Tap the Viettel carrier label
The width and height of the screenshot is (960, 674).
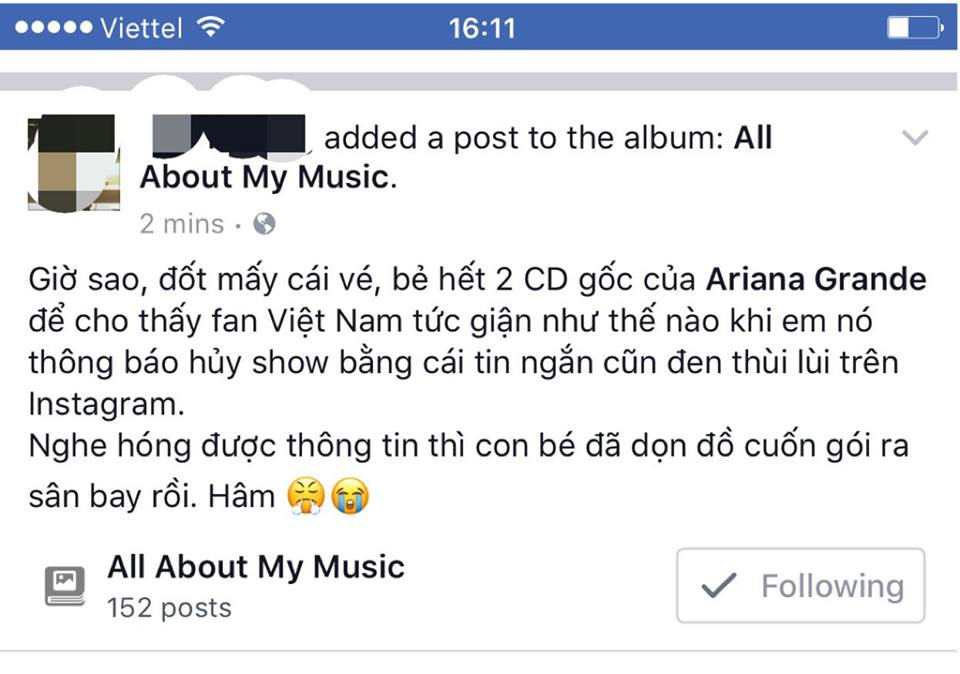[x=141, y=28]
